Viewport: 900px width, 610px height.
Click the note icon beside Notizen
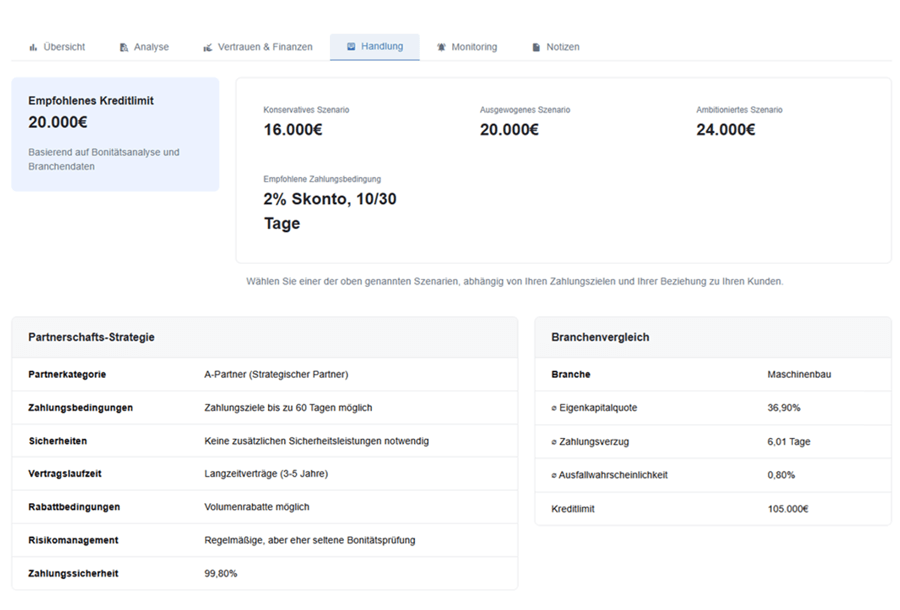536,47
